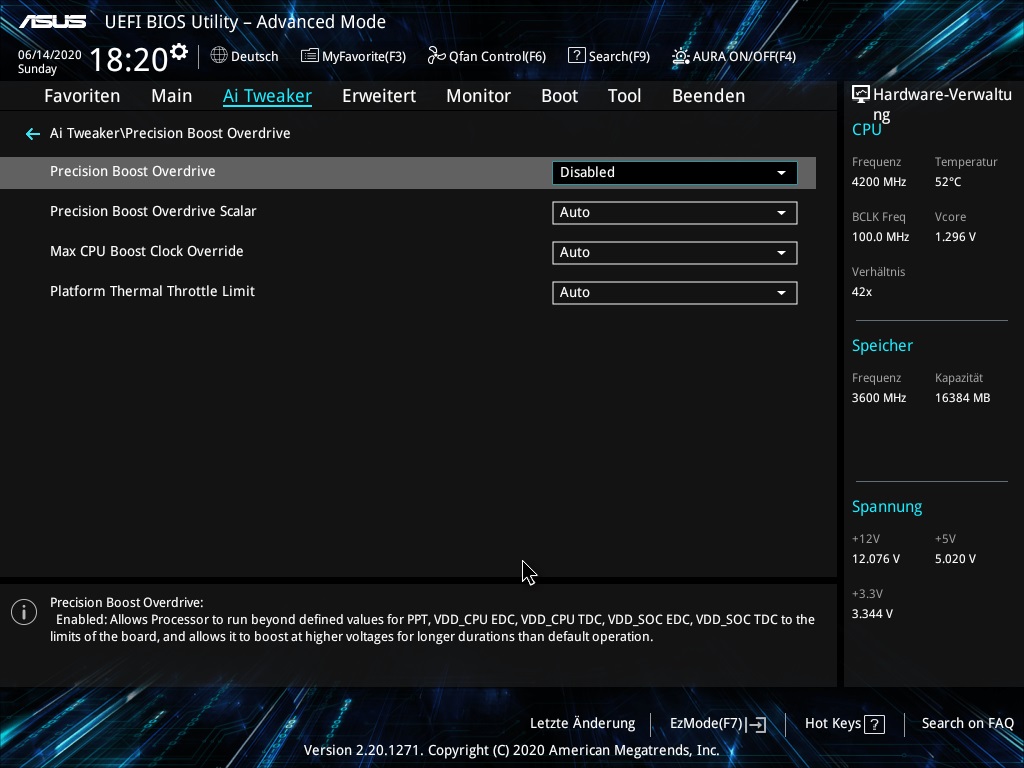Open Precision Boost Overdrive Scalar dropdown
Screen dimensions: 1024x768
675,213
